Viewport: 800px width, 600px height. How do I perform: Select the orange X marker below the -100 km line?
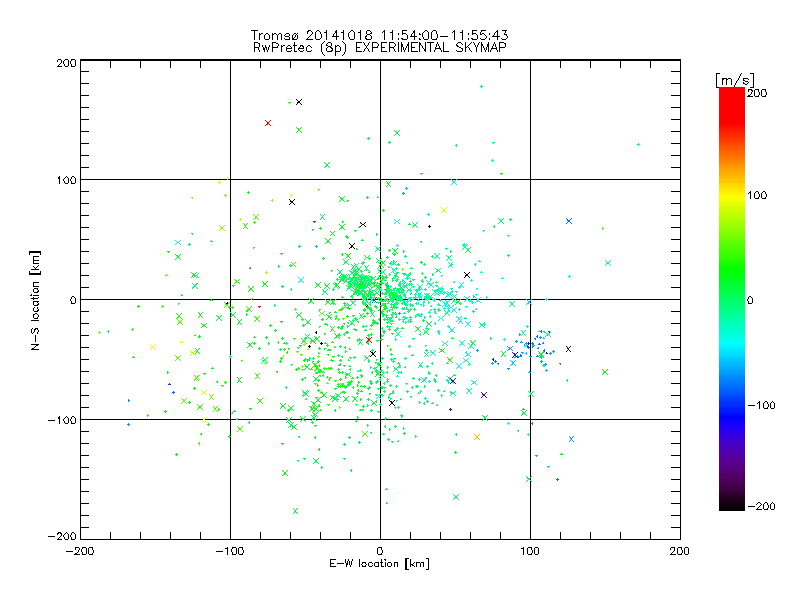tap(477, 437)
